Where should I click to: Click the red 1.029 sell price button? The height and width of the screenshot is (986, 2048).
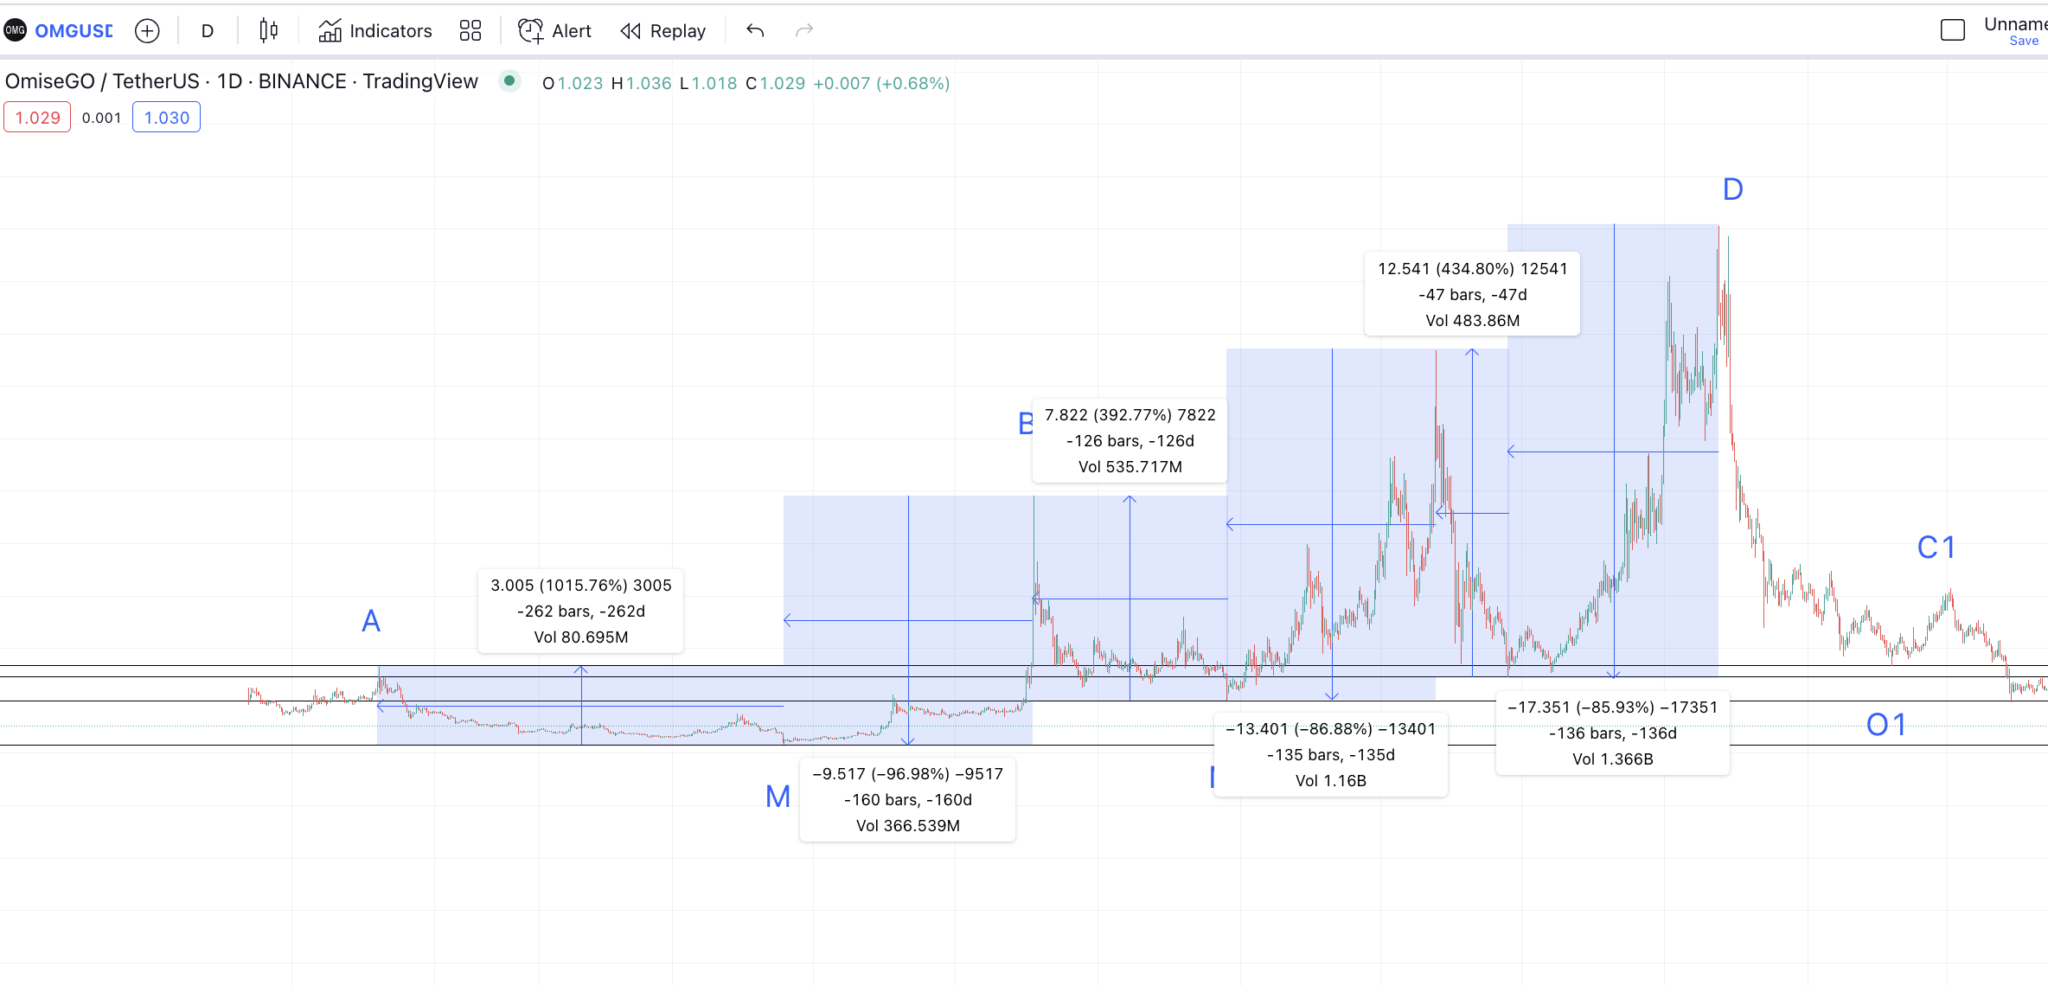click(x=37, y=117)
